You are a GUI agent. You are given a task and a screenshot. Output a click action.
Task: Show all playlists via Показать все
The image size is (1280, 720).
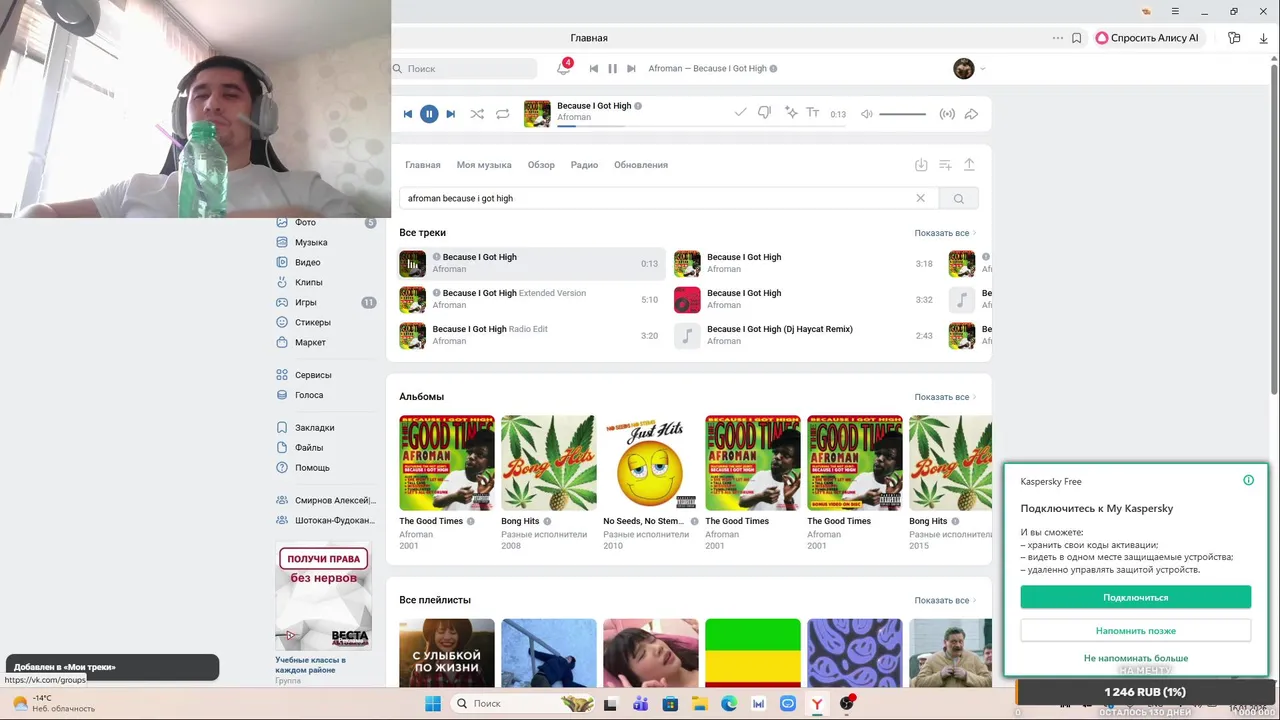945,600
